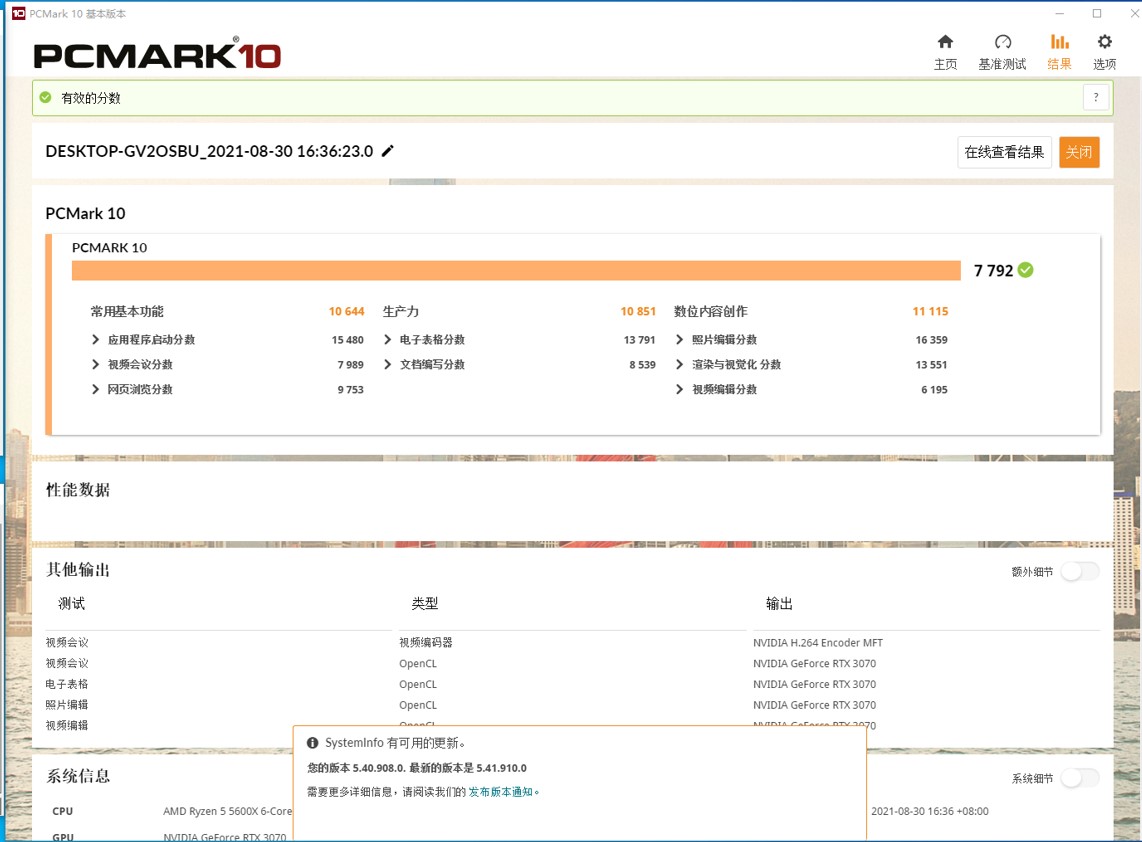Image resolution: width=1142 pixels, height=842 pixels.
Task: Expand 电子表格分数 row
Action: pyautogui.click(x=387, y=339)
